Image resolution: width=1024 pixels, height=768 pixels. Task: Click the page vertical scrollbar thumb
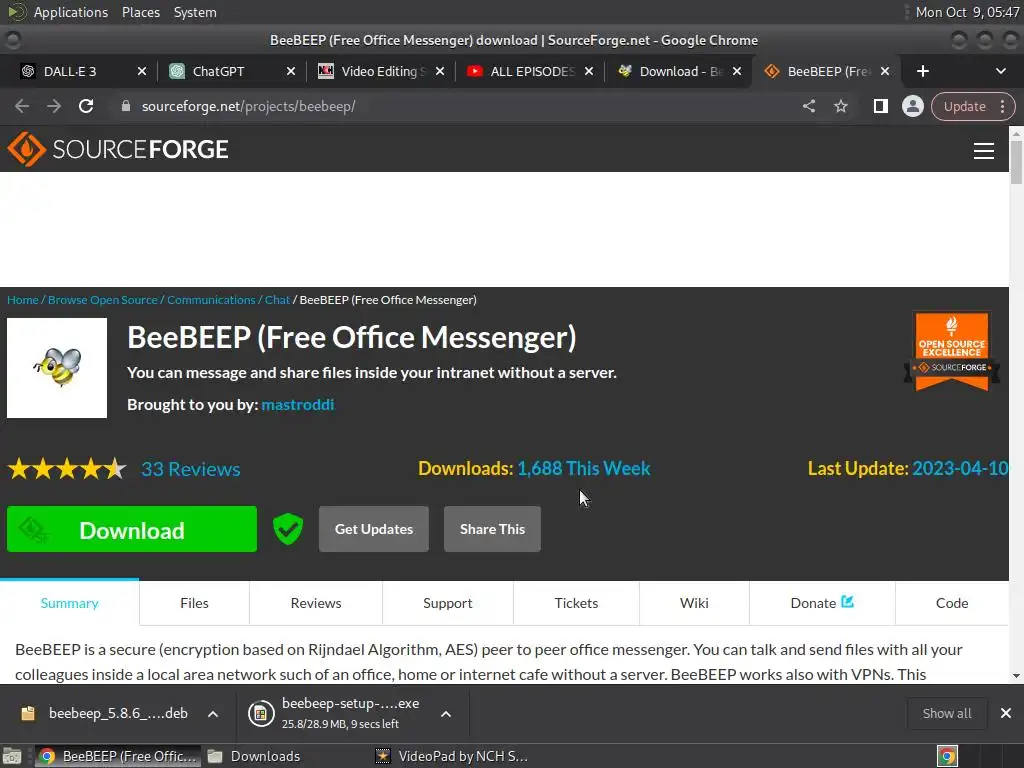click(x=1016, y=162)
